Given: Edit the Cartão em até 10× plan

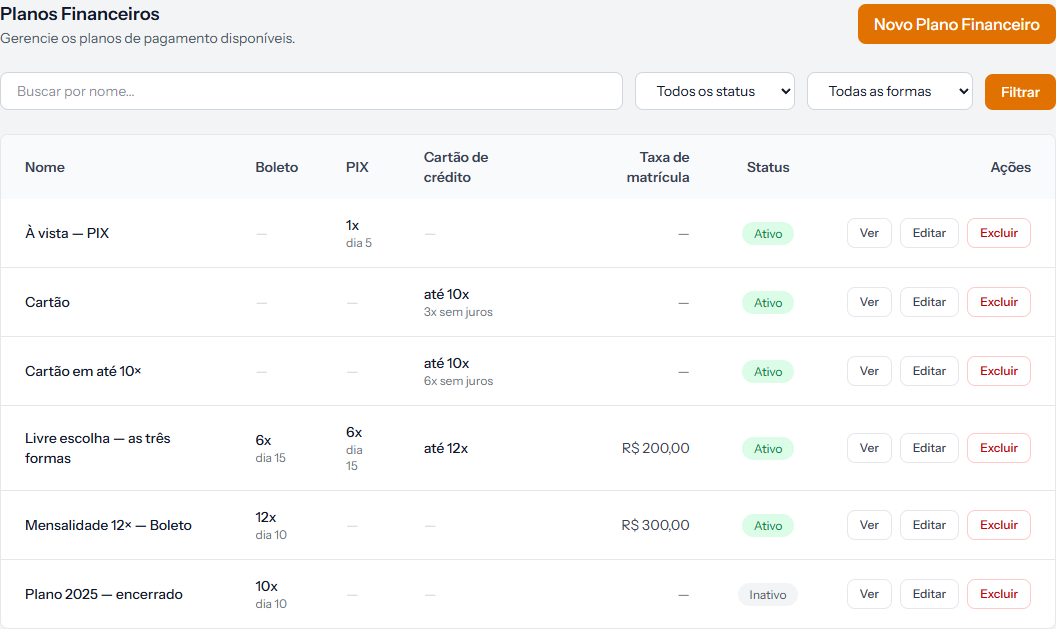Looking at the screenshot, I should click(929, 371).
